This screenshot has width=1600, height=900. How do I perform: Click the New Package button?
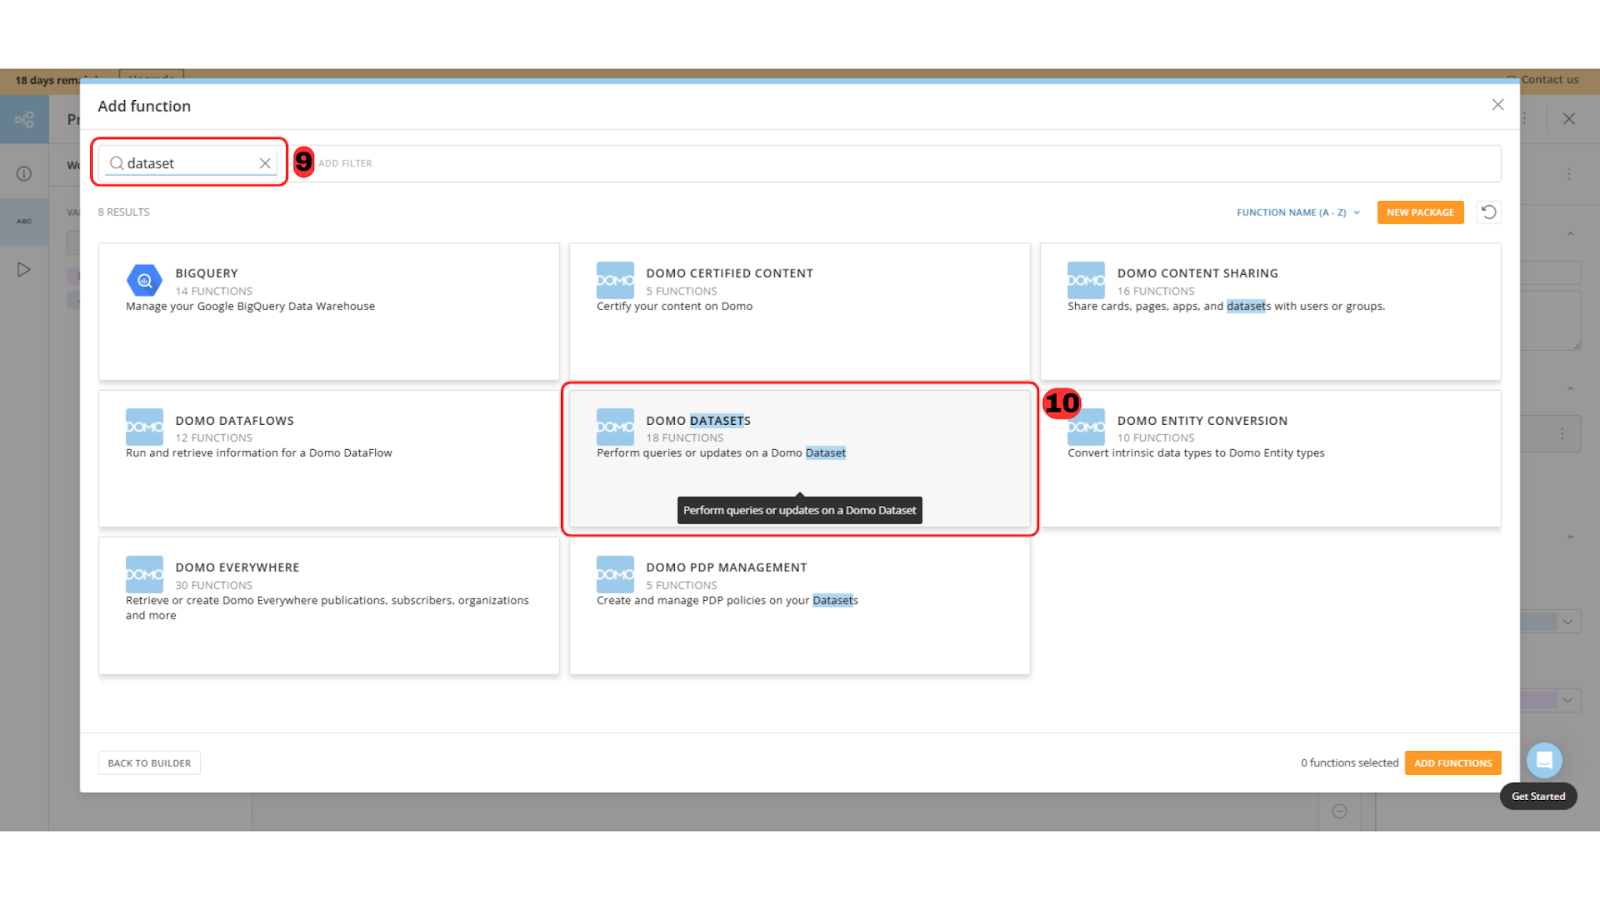pyautogui.click(x=1420, y=212)
